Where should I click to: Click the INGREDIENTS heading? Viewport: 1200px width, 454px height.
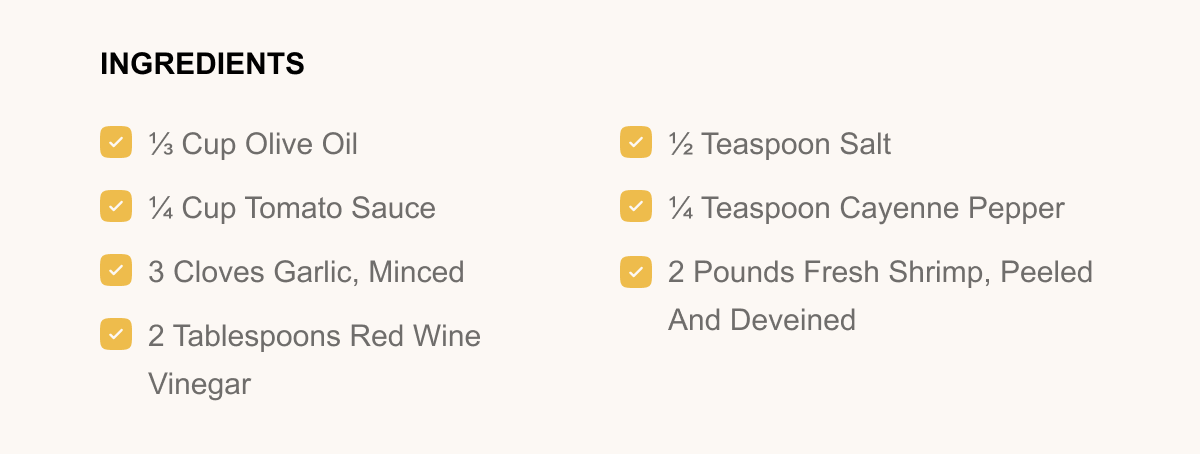tap(202, 64)
